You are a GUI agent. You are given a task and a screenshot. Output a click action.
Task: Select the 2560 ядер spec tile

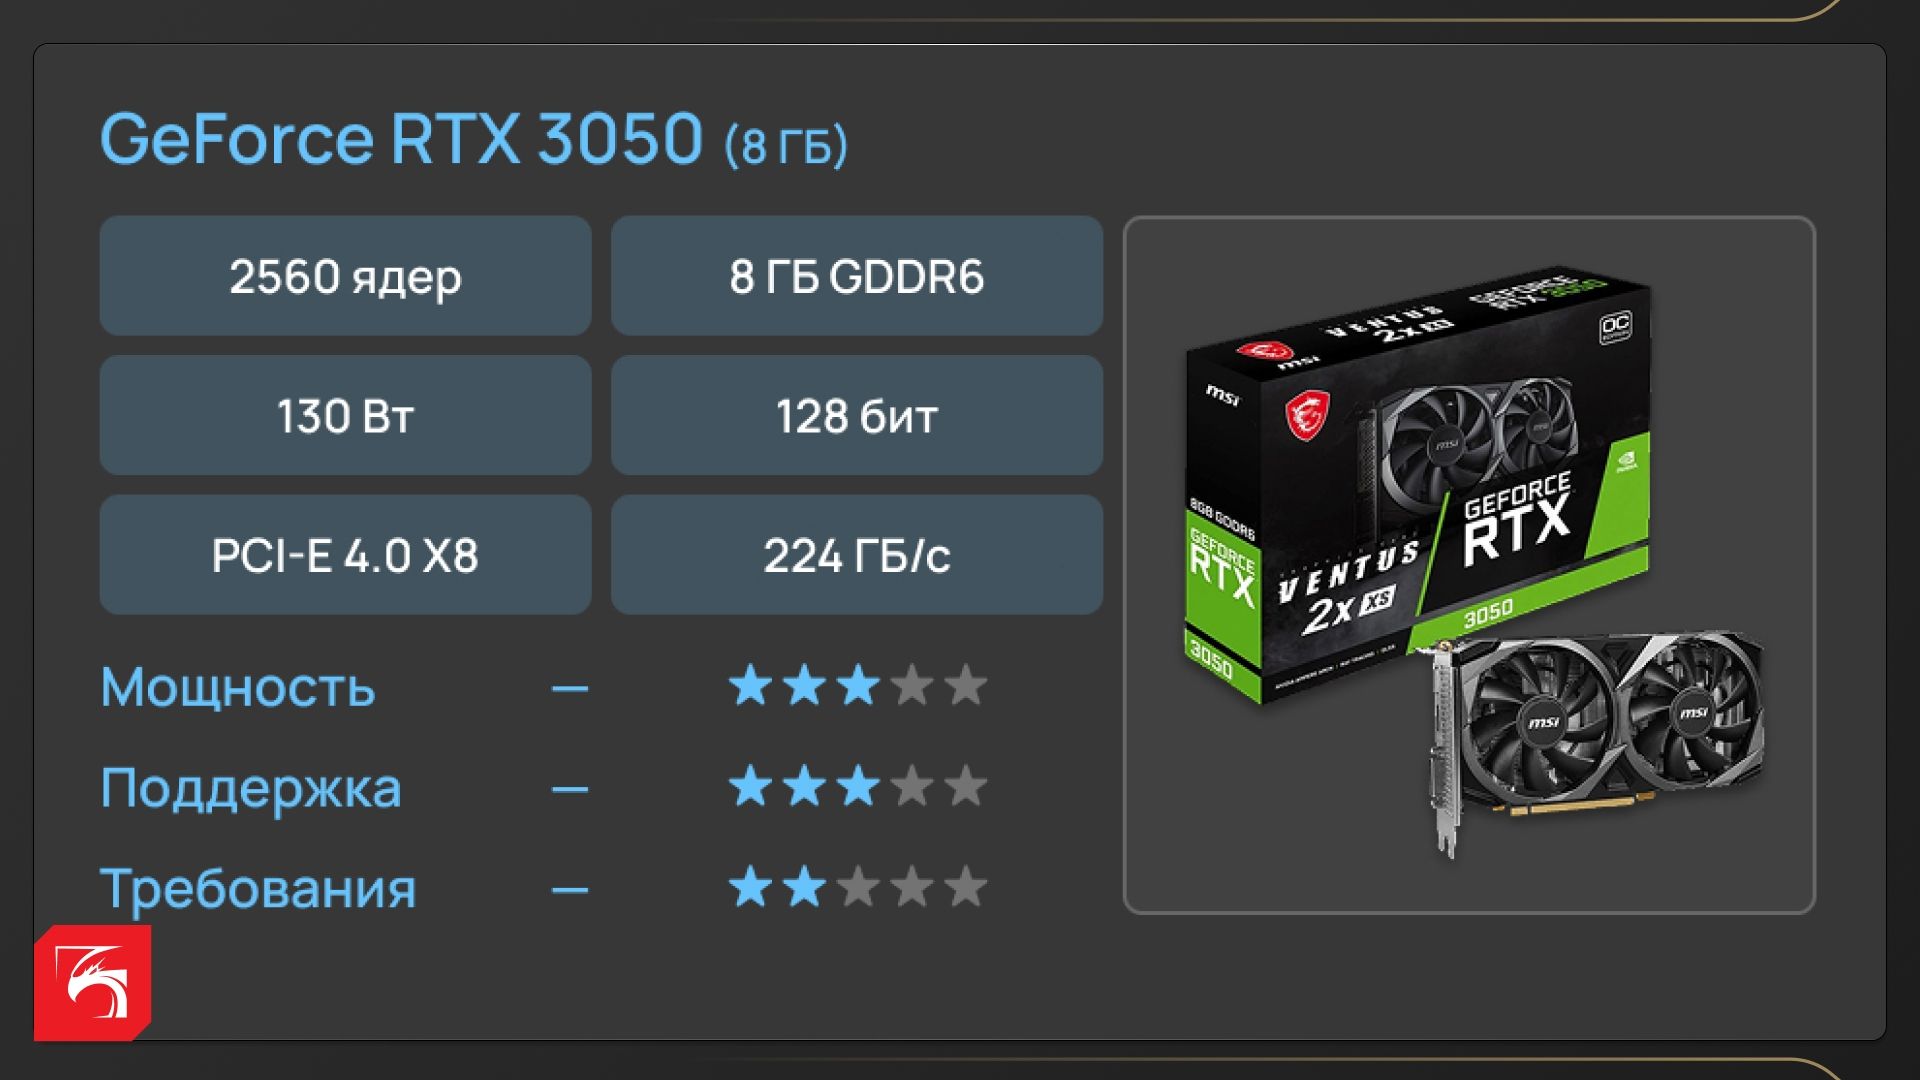point(345,276)
